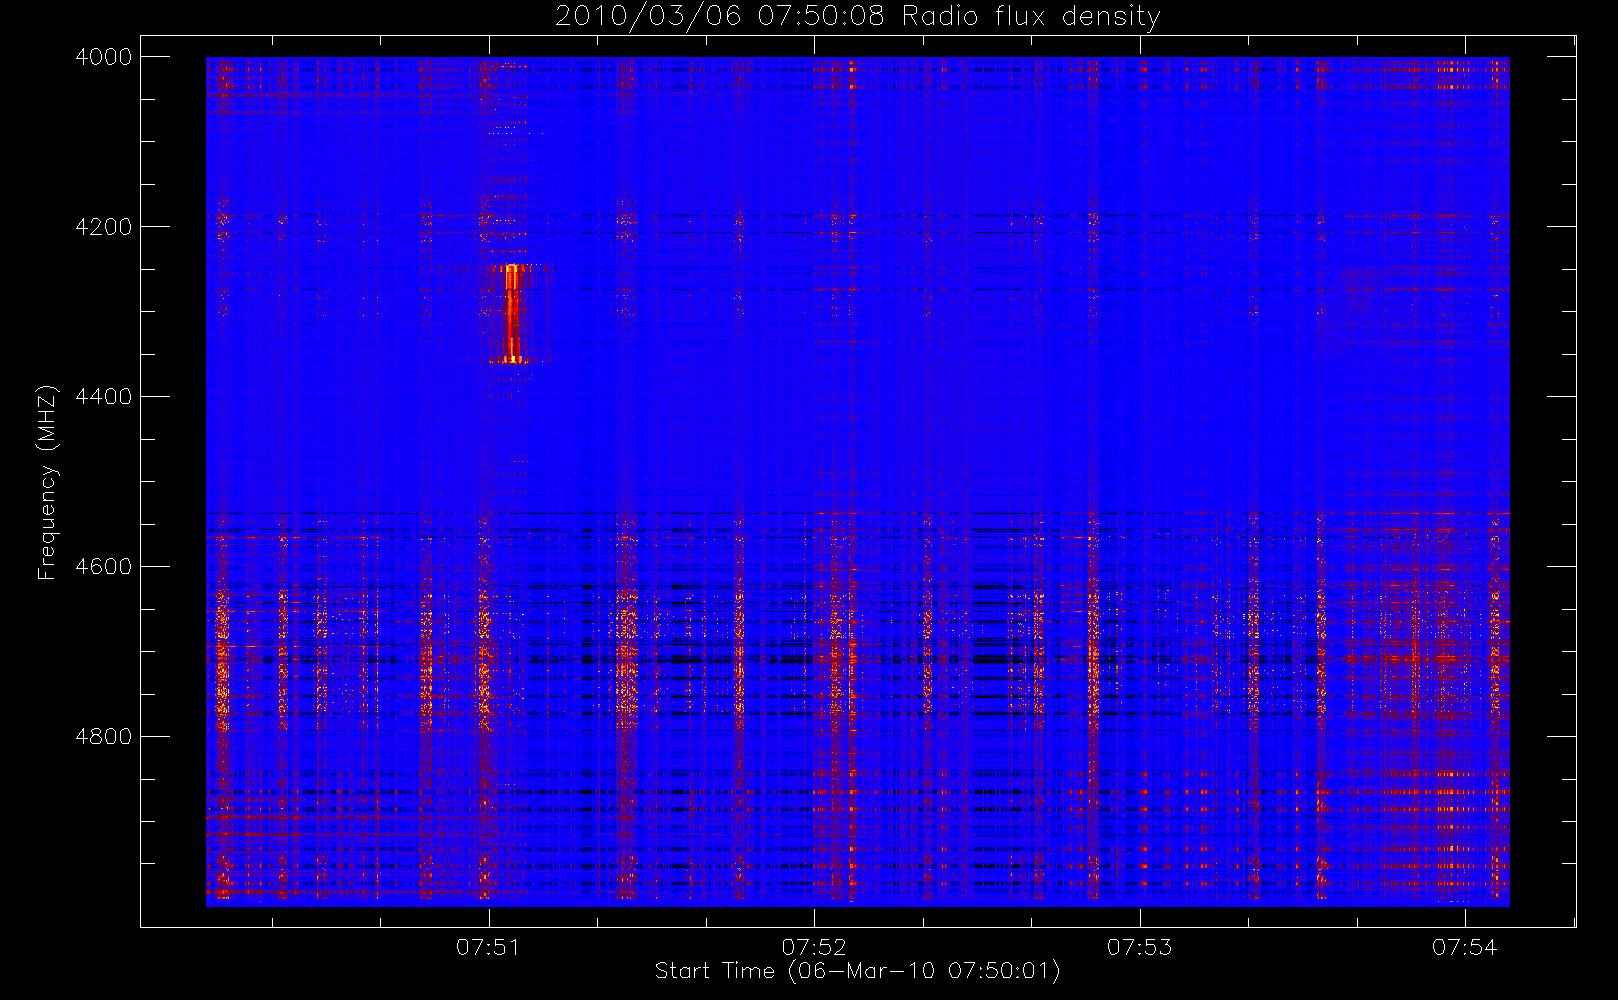Click the 07:53 time tick label
Viewport: 1618px width, 1000px height.
pyautogui.click(x=1140, y=946)
